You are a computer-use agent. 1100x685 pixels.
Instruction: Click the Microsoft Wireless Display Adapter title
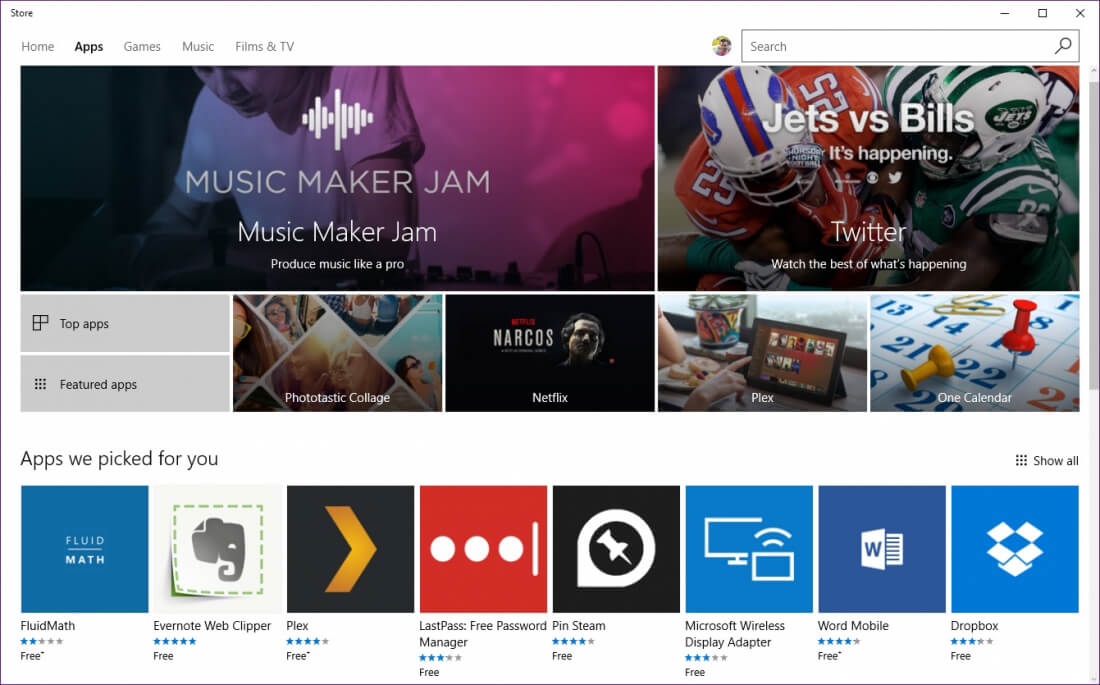click(x=735, y=634)
